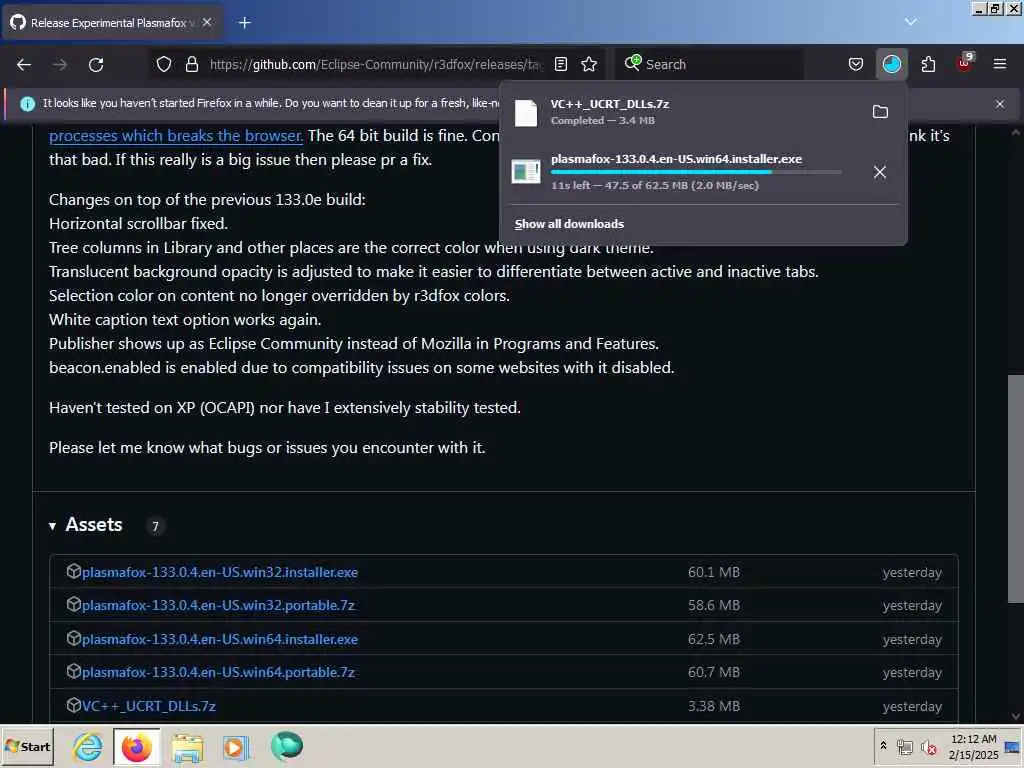Open the green globe taskbar application
Viewport: 1024px width, 768px height.
[287, 746]
